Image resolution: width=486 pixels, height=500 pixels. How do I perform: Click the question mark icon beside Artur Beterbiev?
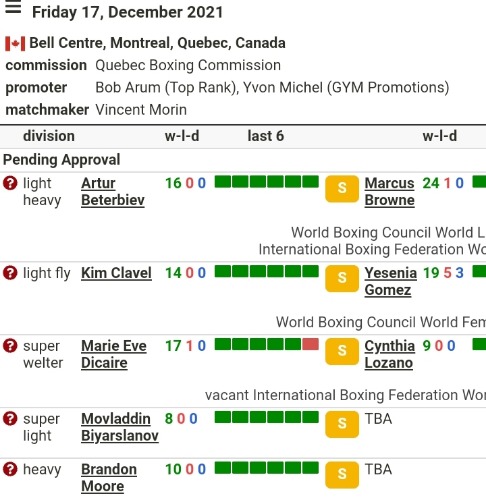10,183
